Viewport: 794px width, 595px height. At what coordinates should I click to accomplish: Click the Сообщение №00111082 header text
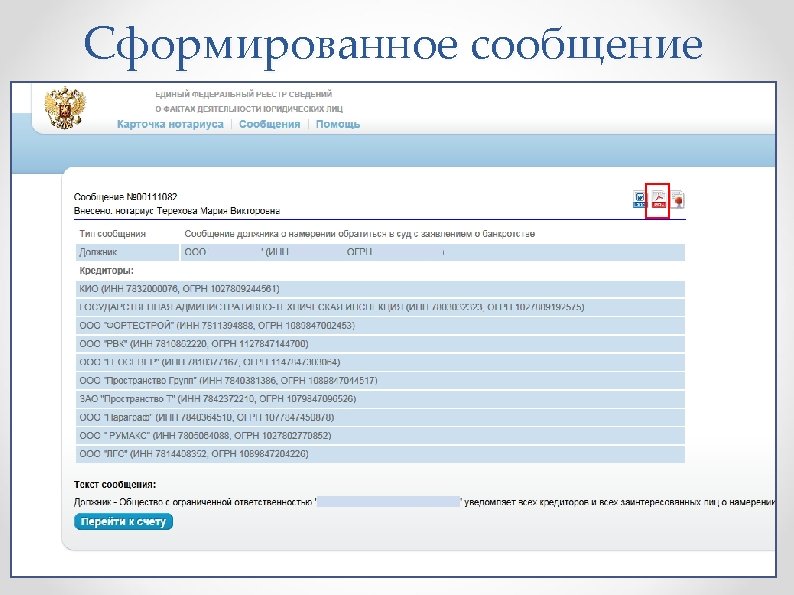[x=125, y=196]
